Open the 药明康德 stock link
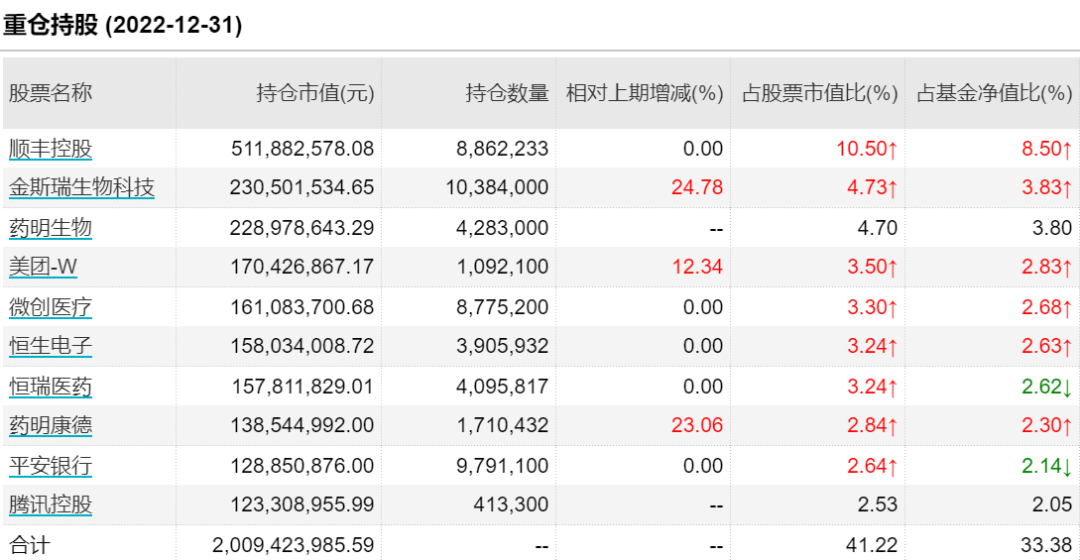The width and height of the screenshot is (1080, 560). click(50, 424)
